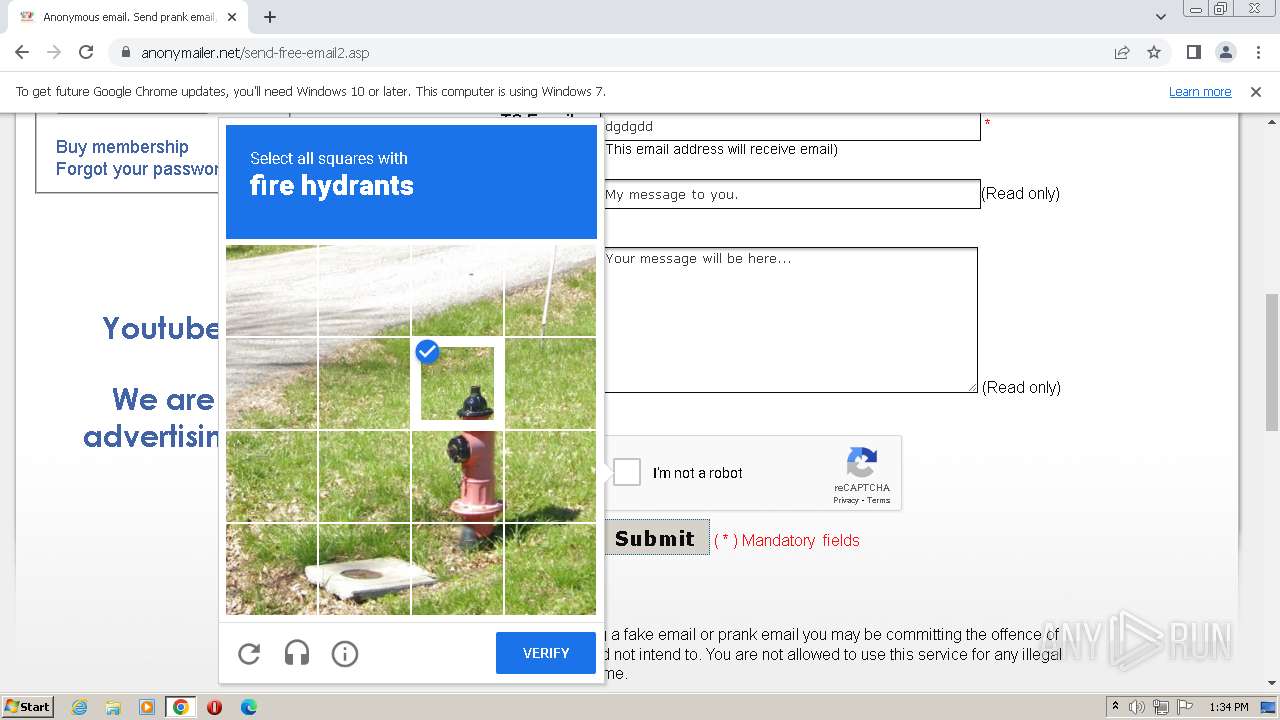This screenshot has width=1280, height=720.
Task: Select the tile with the concrete slab
Action: pos(364,569)
